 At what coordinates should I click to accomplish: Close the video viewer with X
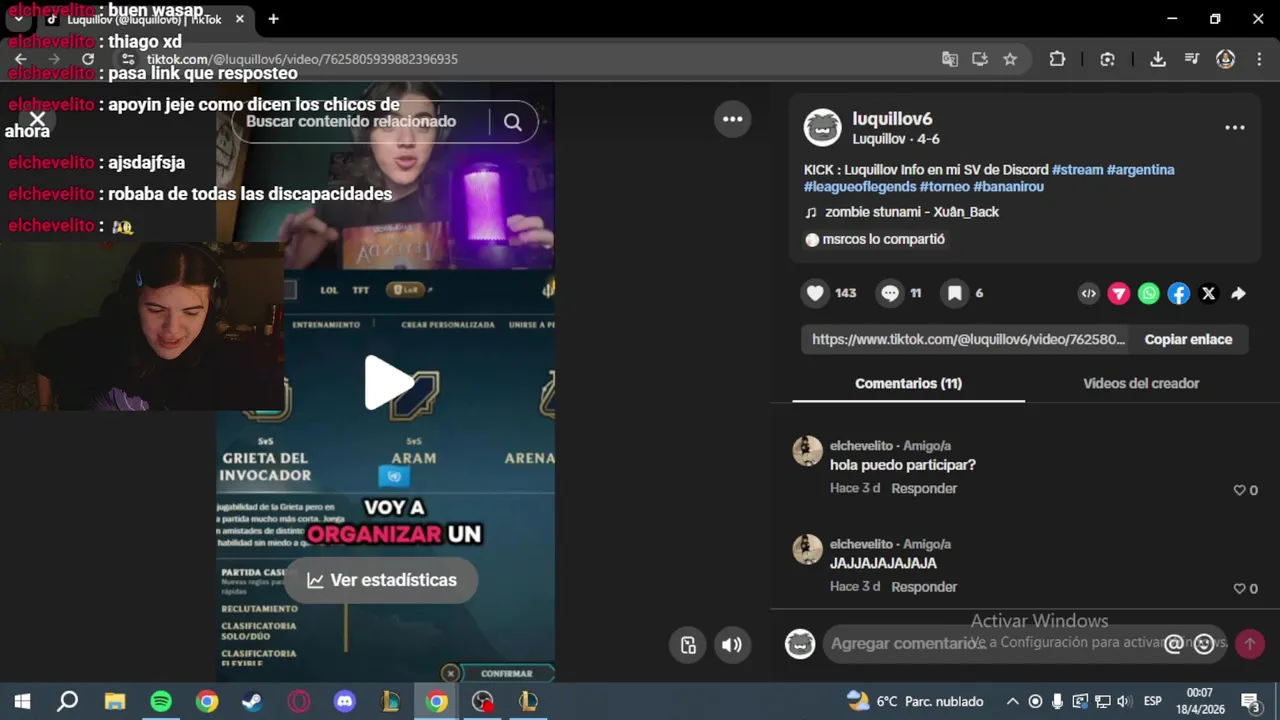[37, 120]
